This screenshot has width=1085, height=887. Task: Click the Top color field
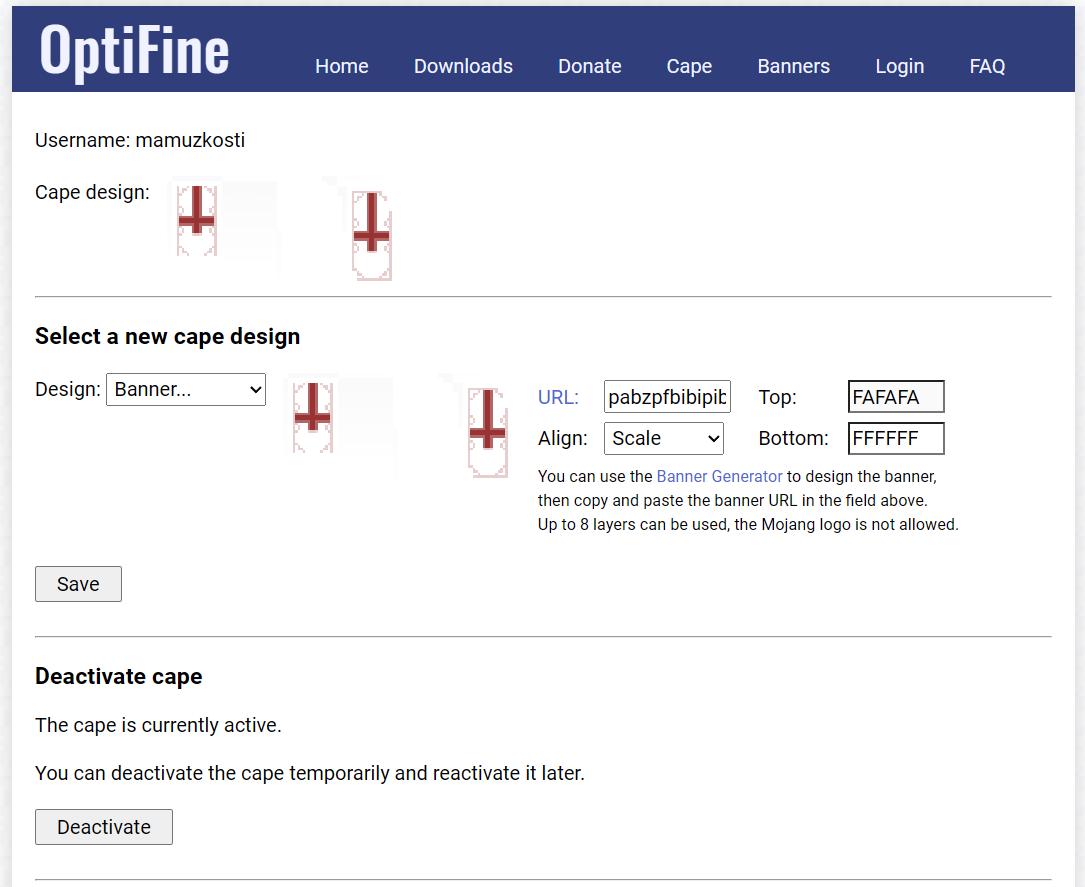pos(896,397)
